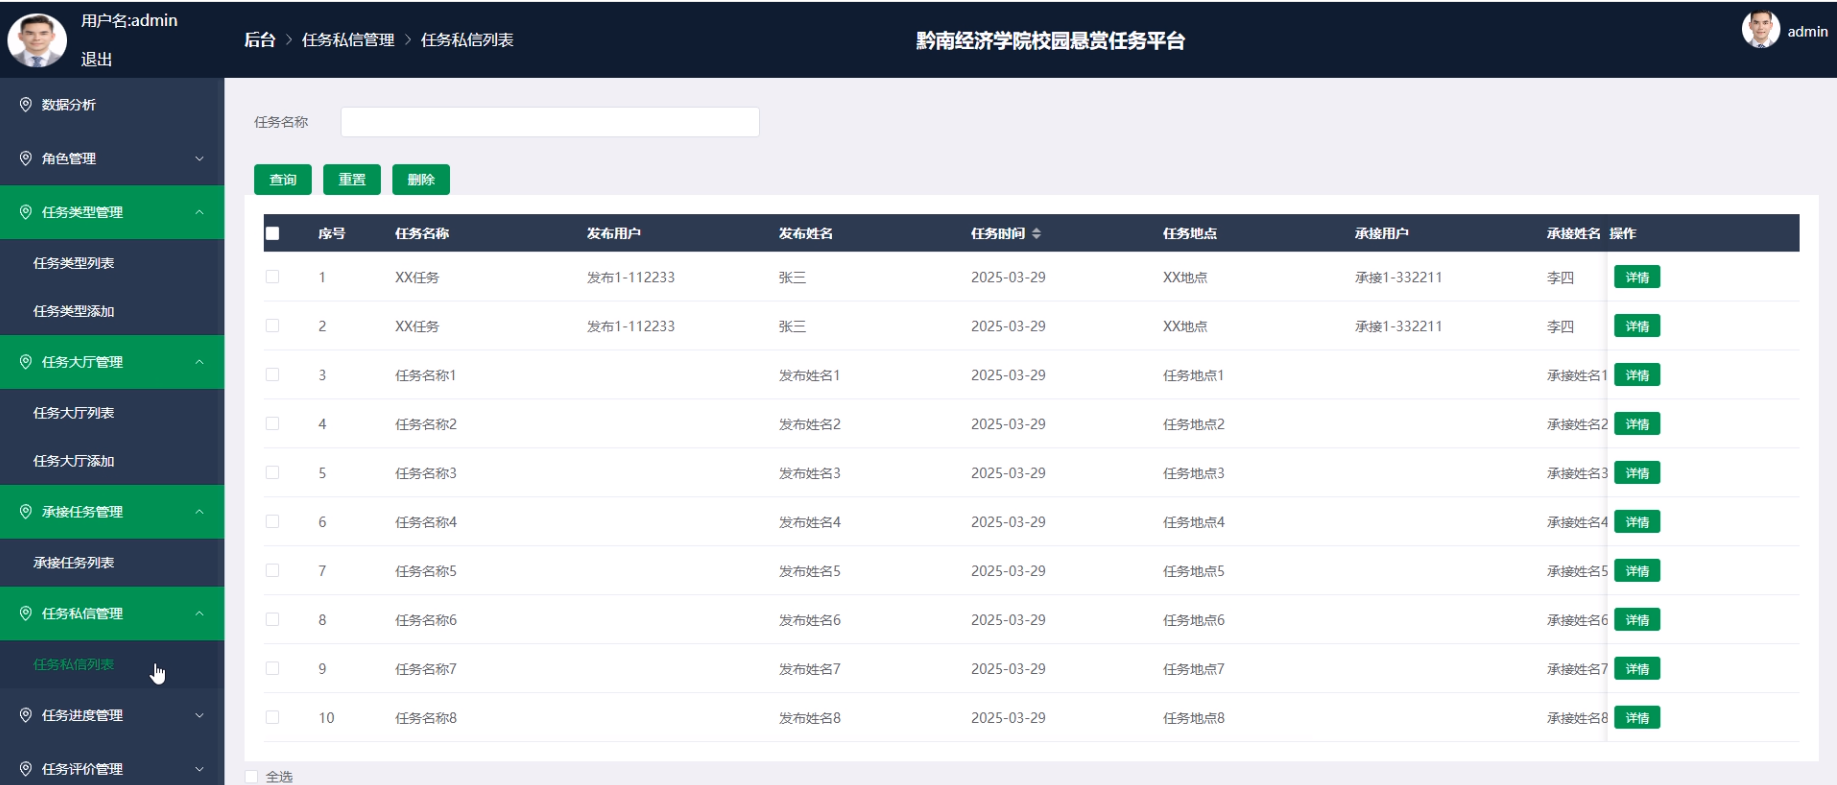
Task: Click the 任务名称7 cell
Action: click(x=426, y=669)
